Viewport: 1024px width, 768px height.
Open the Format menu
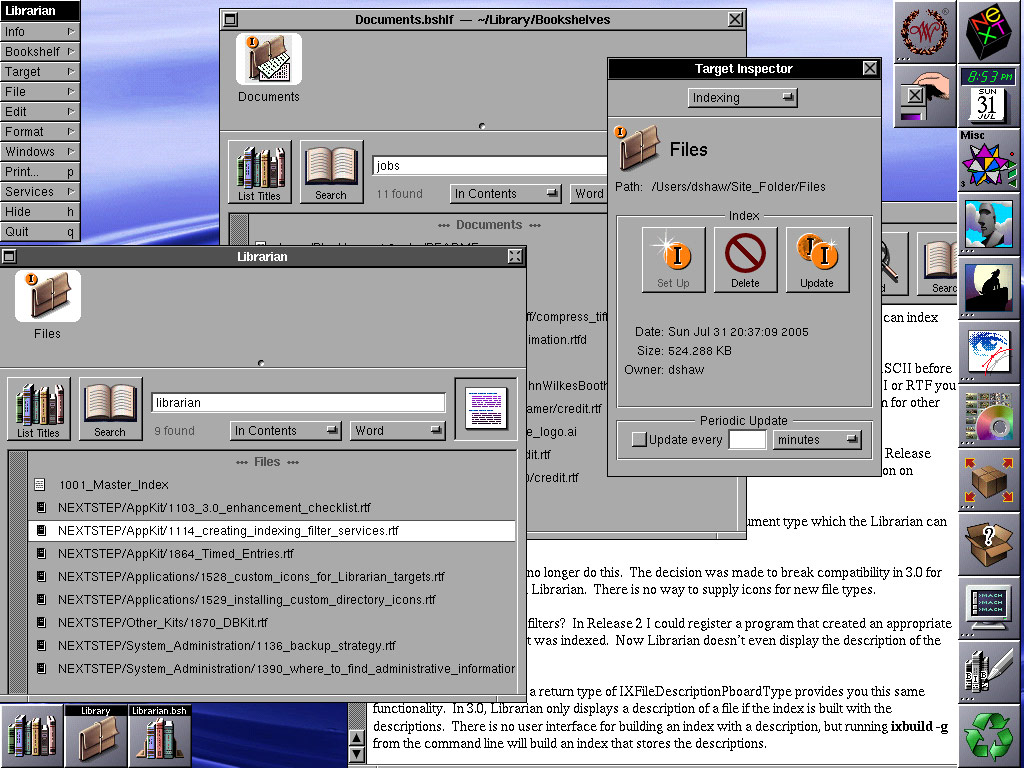(40, 132)
